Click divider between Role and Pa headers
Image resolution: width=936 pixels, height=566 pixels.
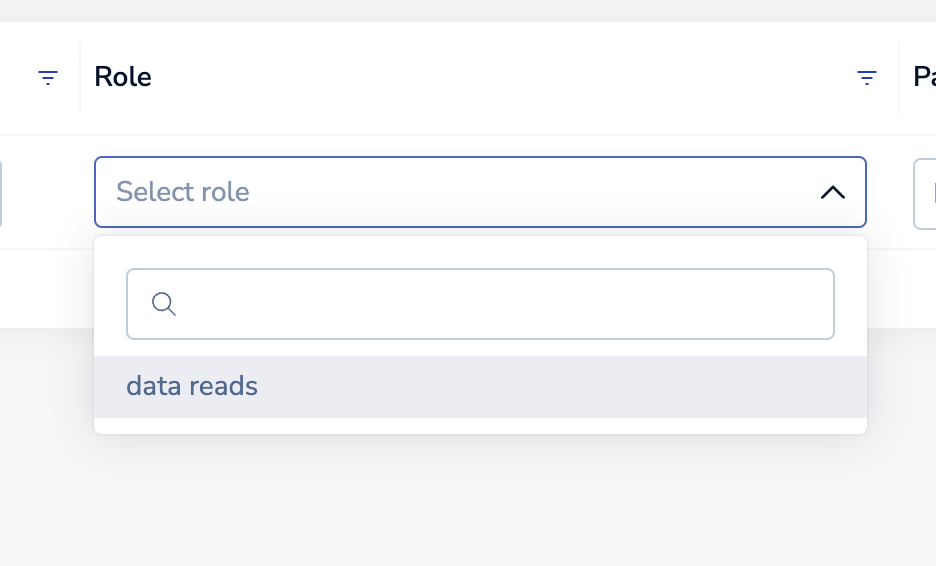pos(899,77)
